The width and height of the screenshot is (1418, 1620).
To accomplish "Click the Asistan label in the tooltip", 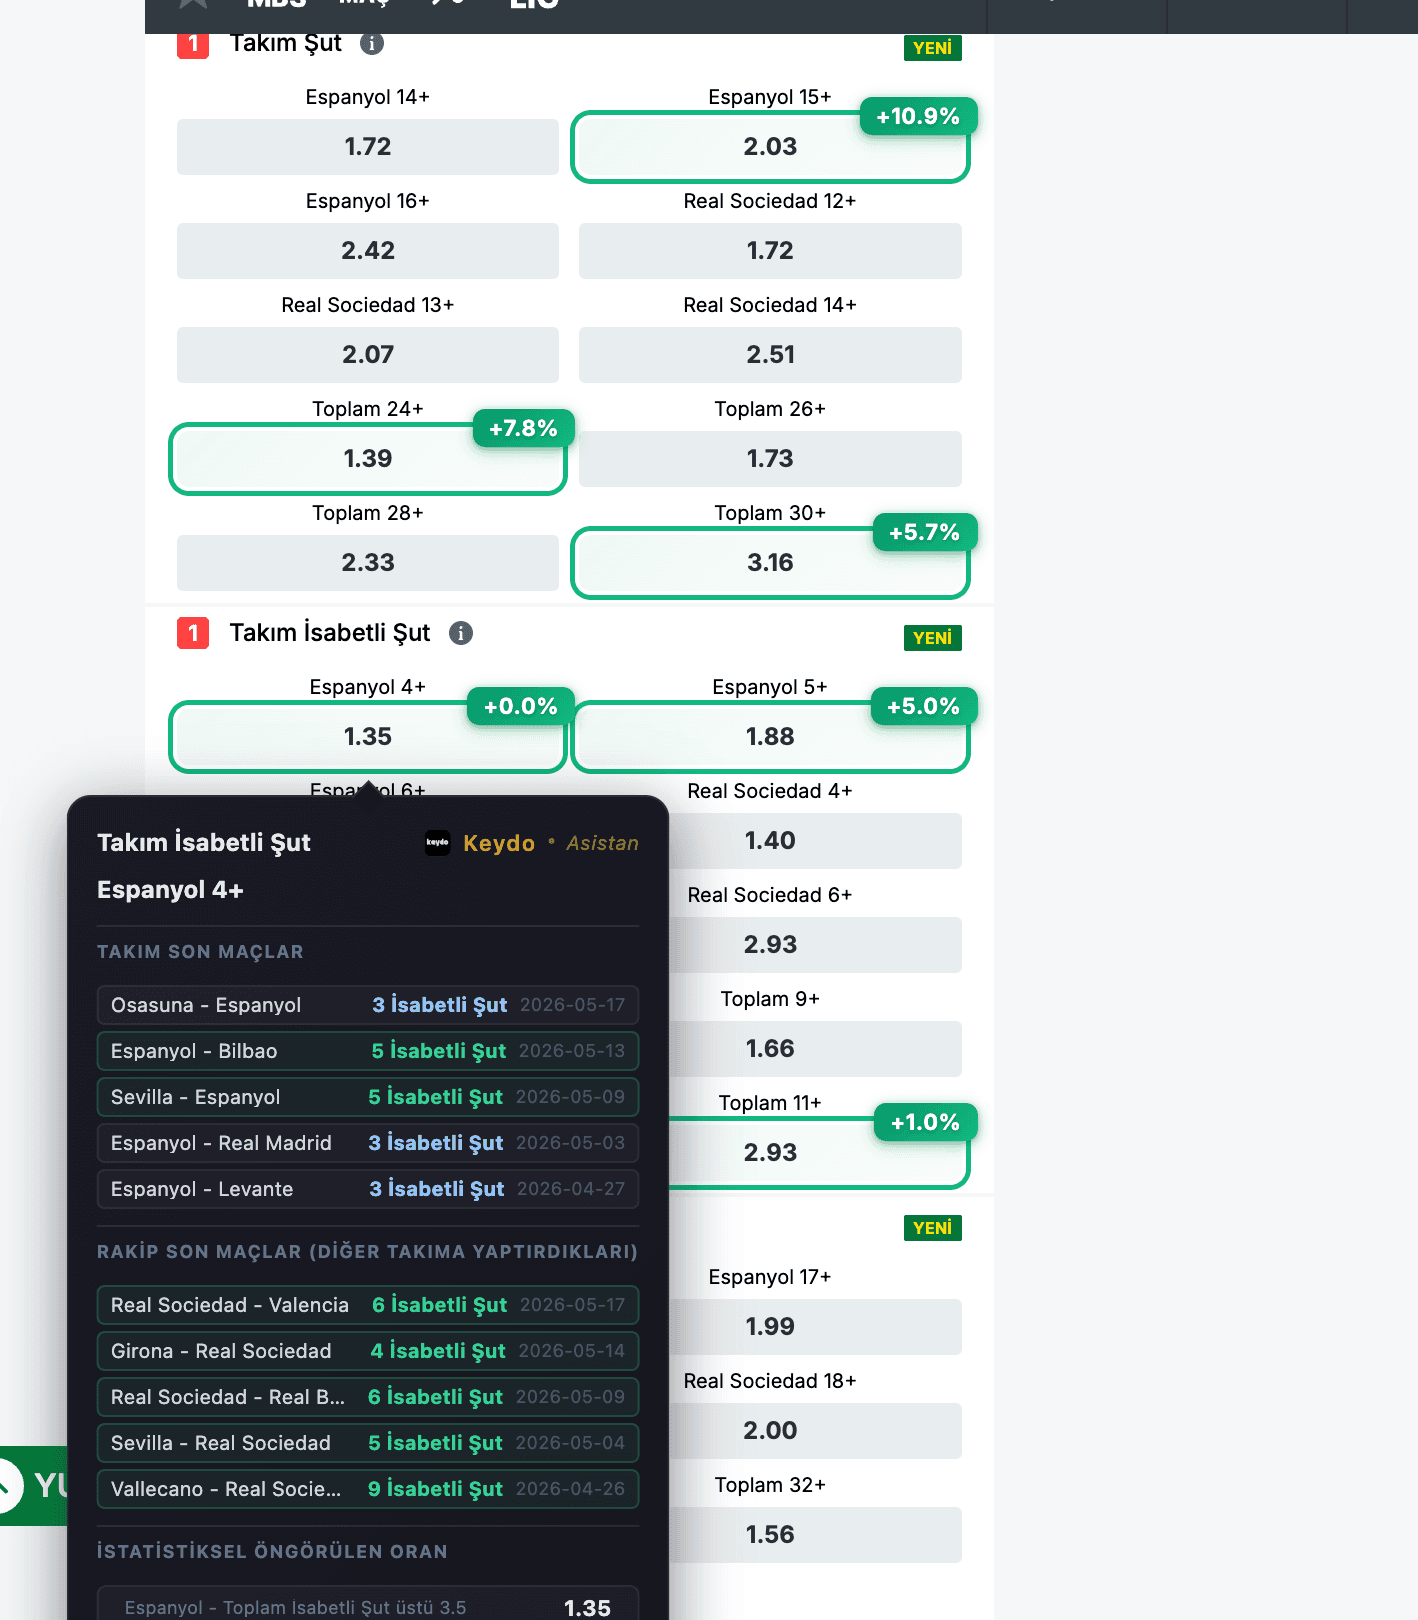I will pos(602,843).
